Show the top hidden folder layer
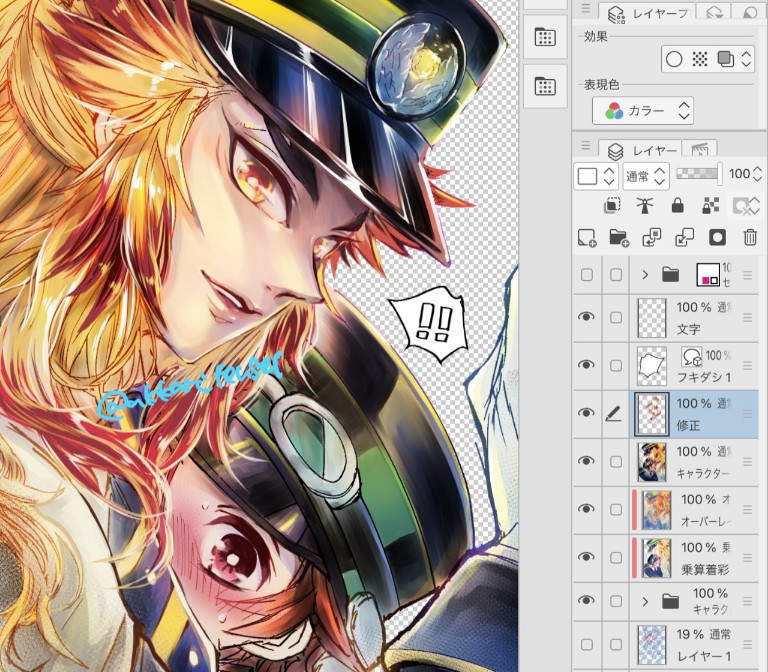The image size is (768, 672). 586,275
